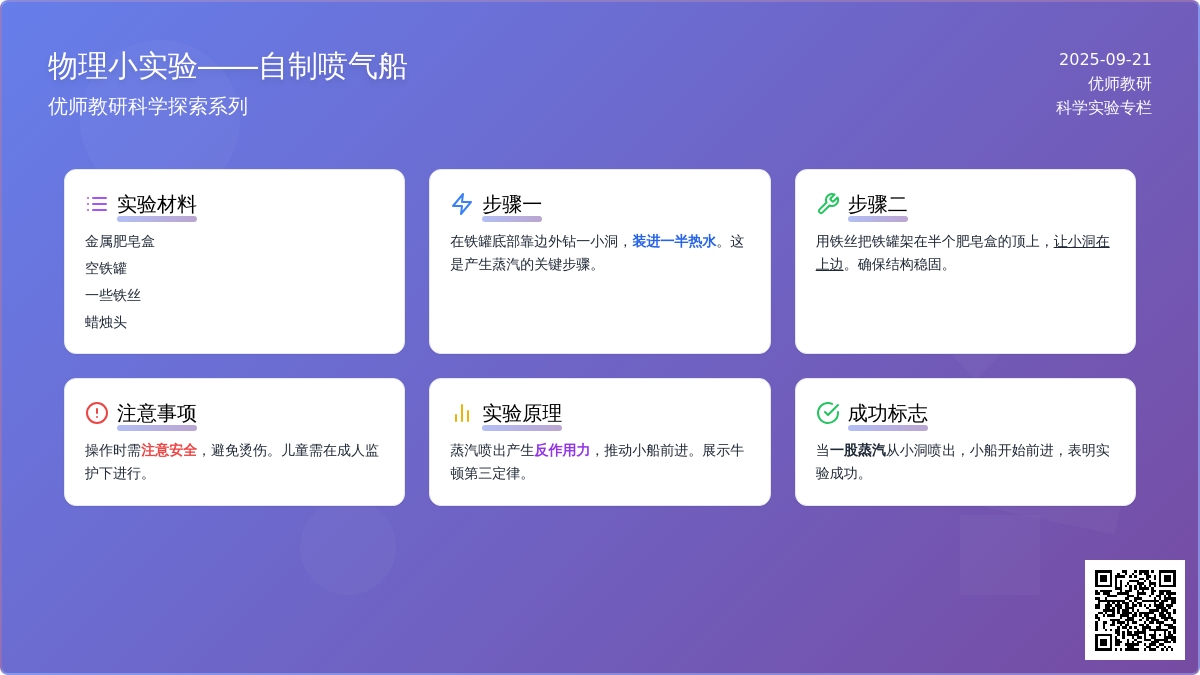Click the subtitle 优师教研科学探索系列
This screenshot has height=675, width=1200.
[148, 106]
